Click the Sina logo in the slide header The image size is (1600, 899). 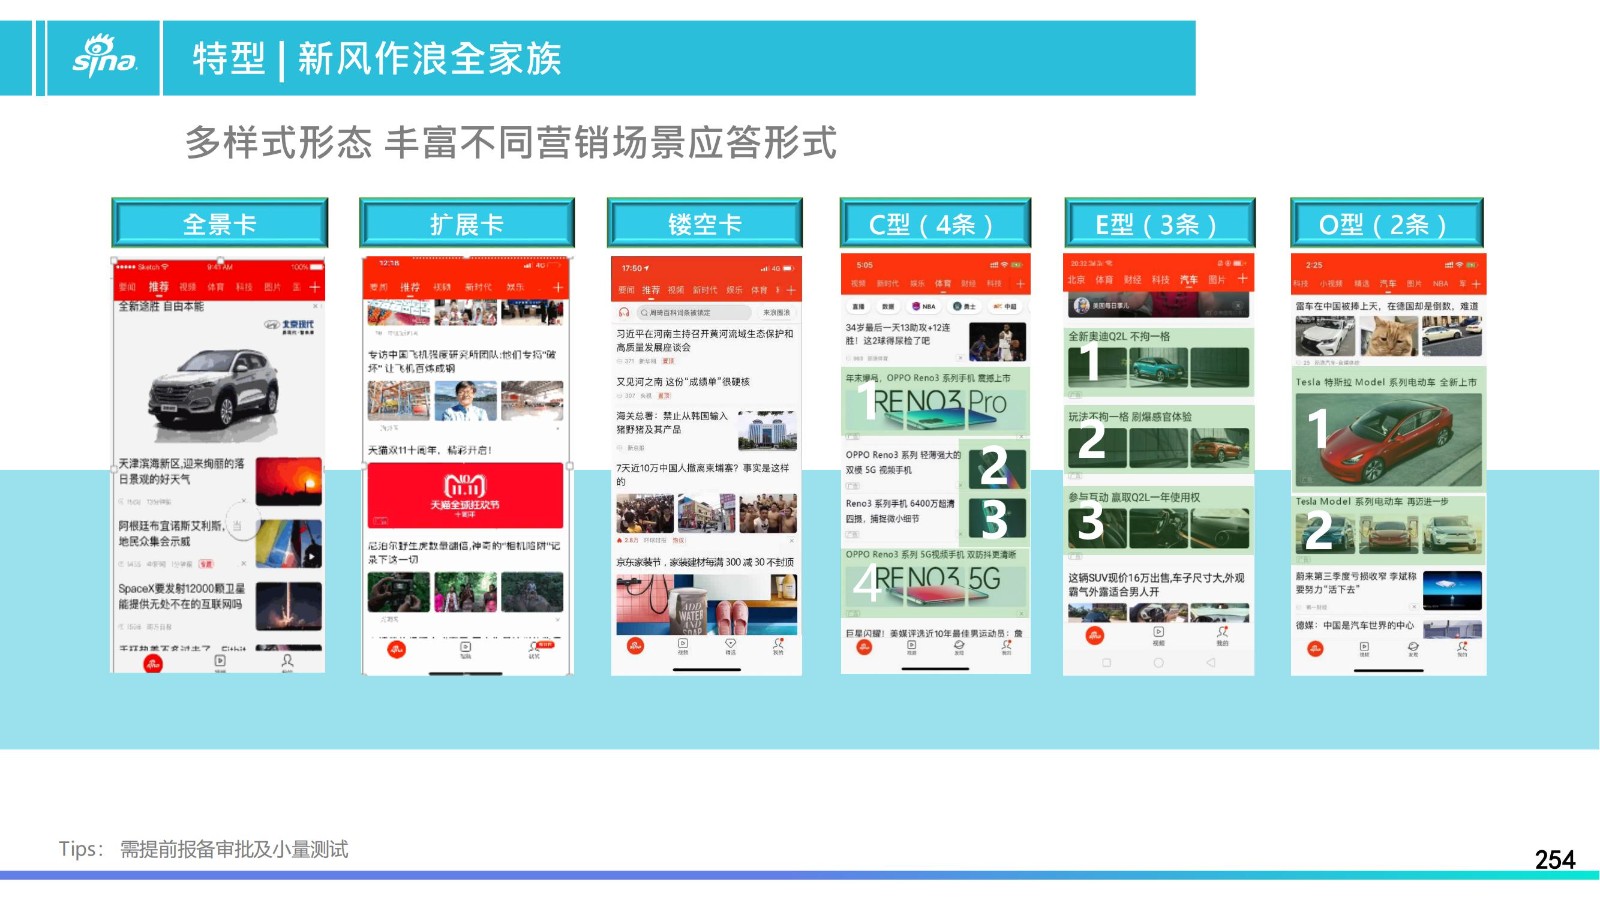tap(104, 56)
